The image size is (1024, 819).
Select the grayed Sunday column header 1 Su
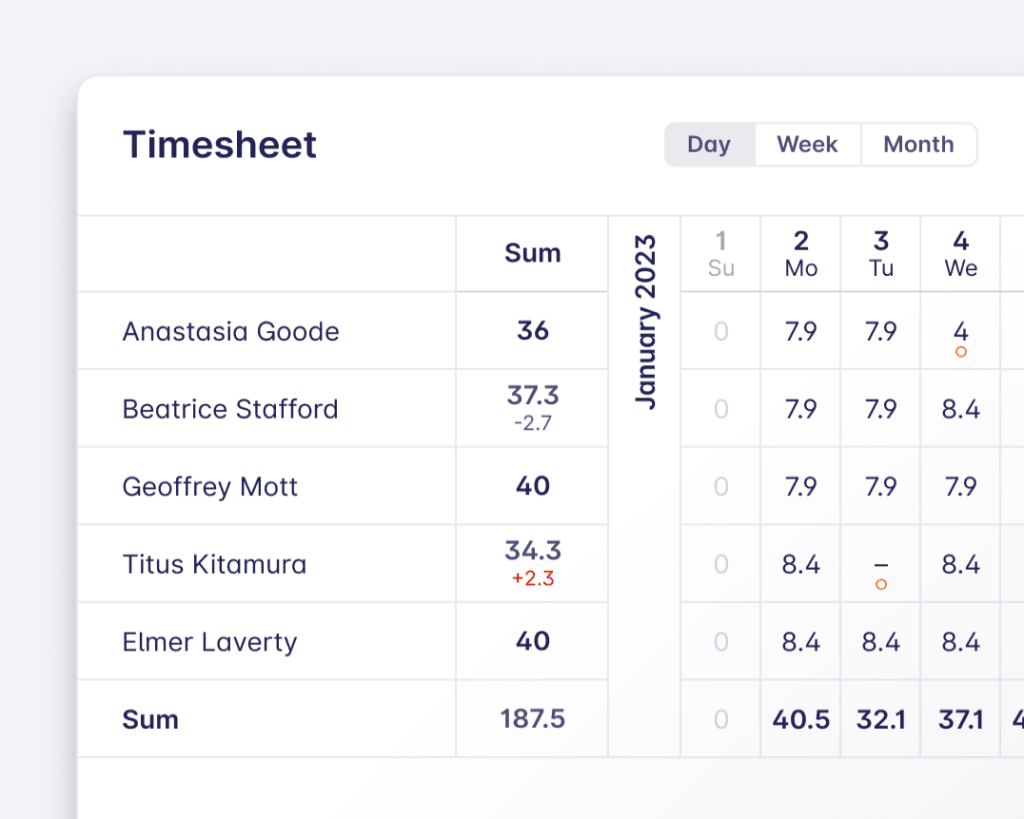[x=720, y=254]
